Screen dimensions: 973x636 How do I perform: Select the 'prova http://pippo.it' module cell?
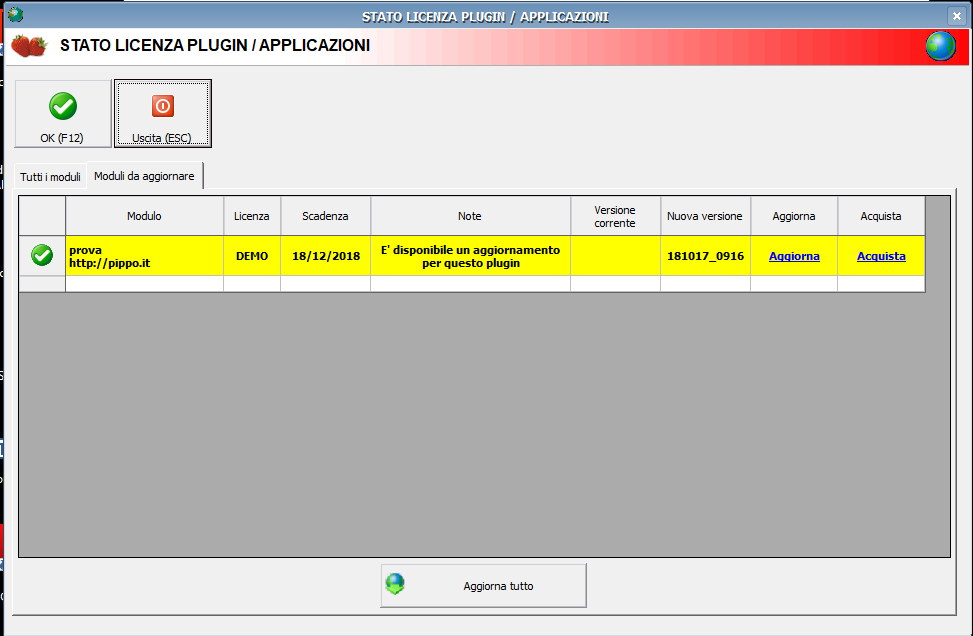click(145, 256)
